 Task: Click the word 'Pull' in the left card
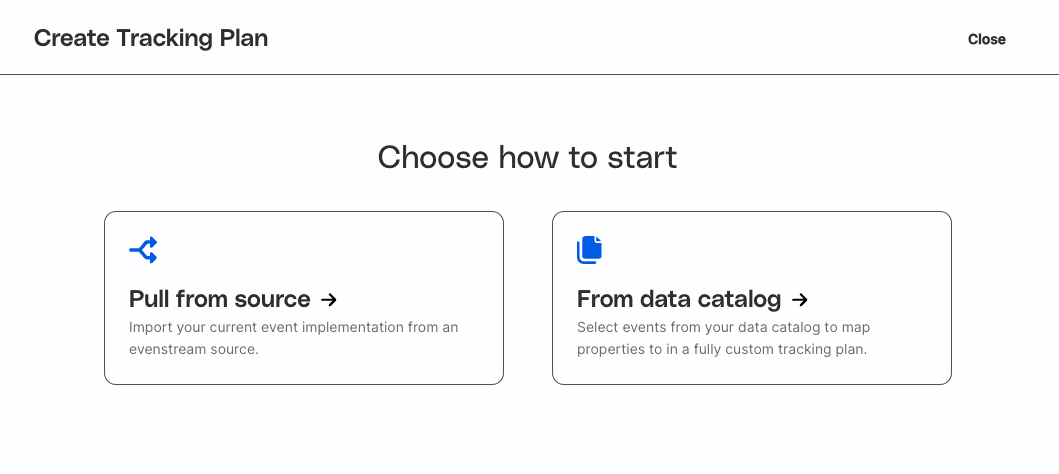(149, 299)
